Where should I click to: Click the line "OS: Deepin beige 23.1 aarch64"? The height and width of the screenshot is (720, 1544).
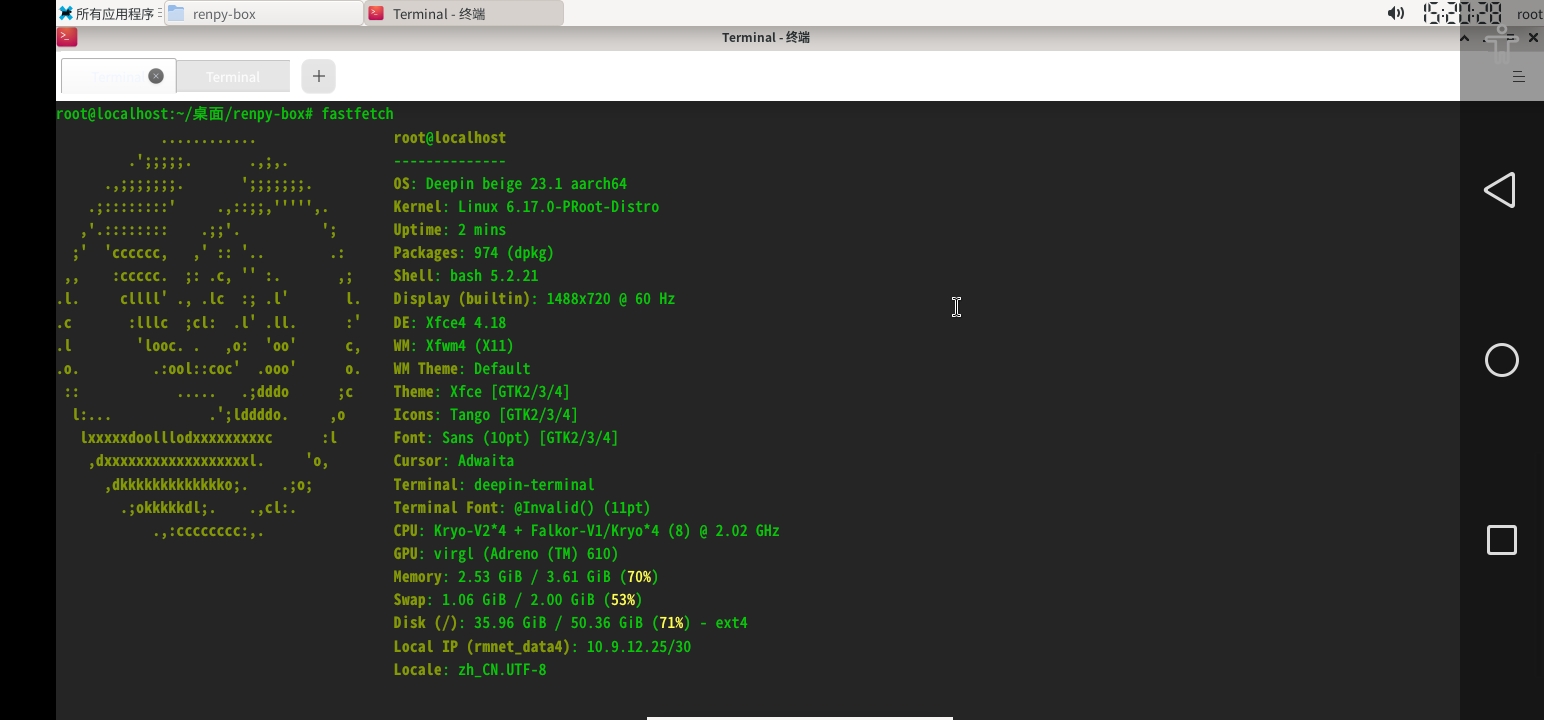510,184
